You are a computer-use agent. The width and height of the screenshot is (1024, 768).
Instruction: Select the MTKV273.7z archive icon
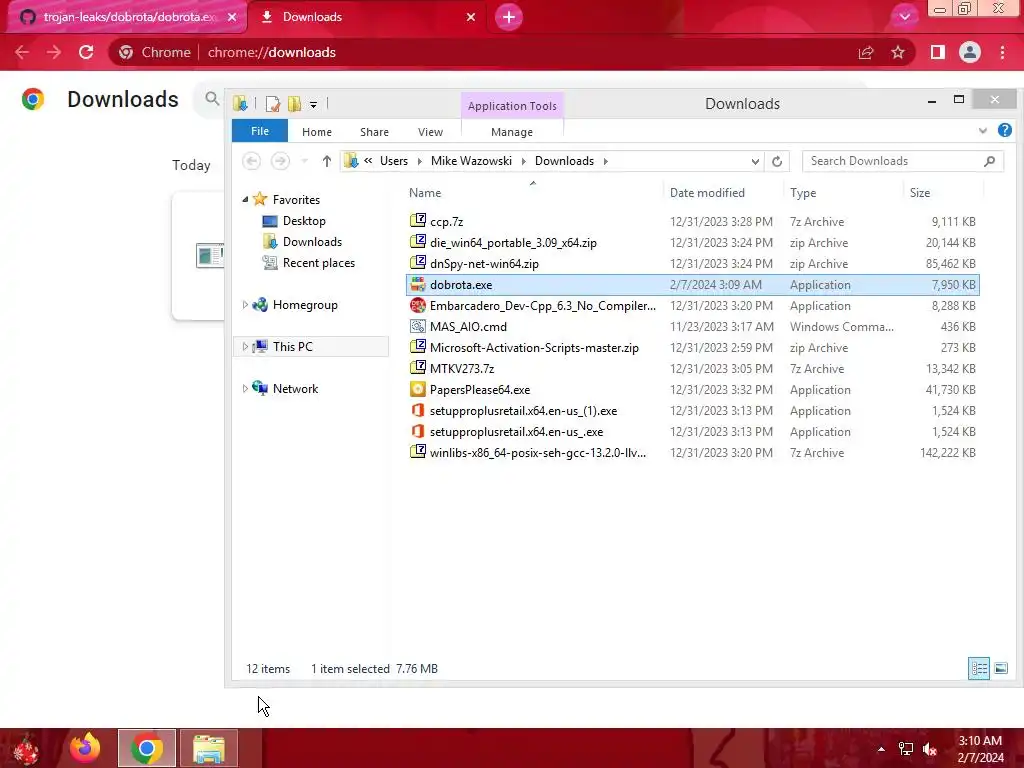418,368
